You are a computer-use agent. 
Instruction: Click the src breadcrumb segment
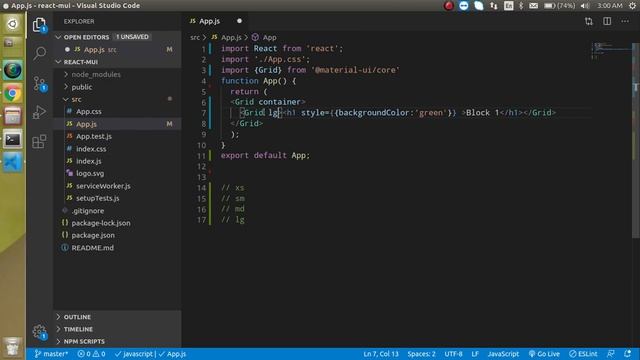click(x=195, y=38)
